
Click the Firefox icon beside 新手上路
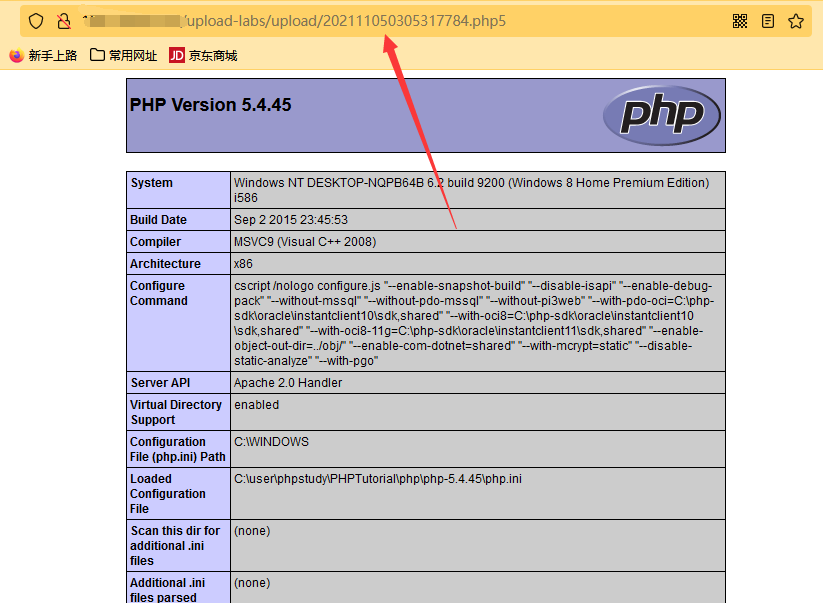(15, 55)
